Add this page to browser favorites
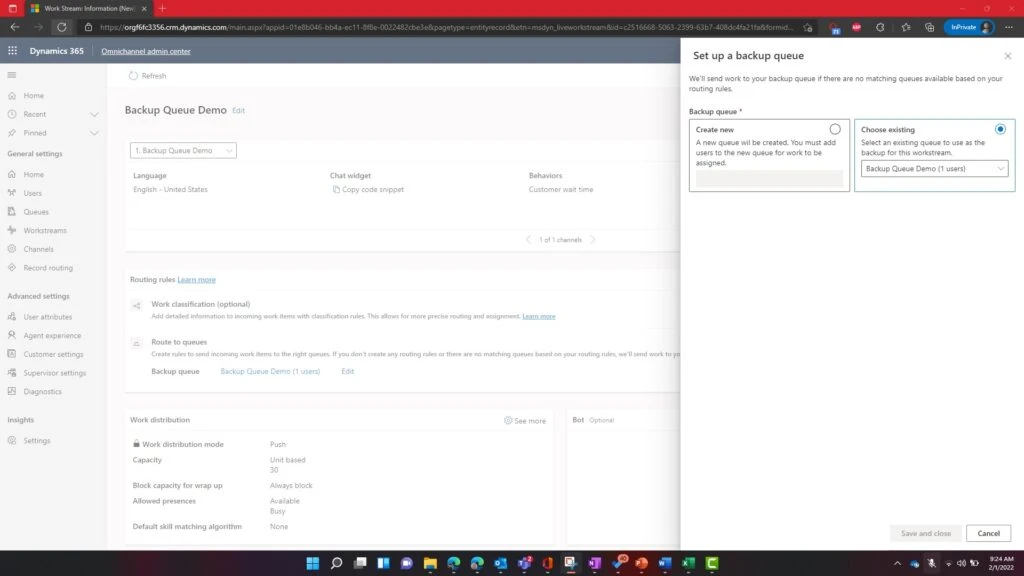 click(x=808, y=27)
